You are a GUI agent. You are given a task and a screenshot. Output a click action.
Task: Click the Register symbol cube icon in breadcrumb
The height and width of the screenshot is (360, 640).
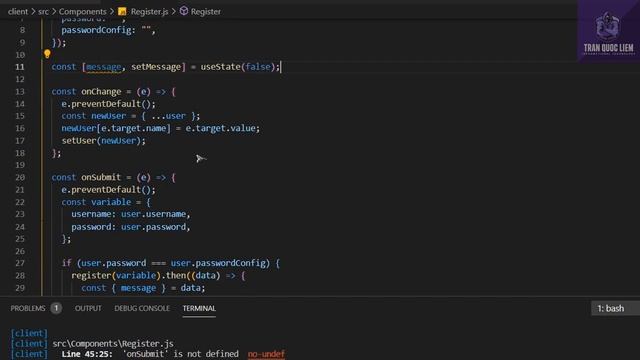pos(184,11)
